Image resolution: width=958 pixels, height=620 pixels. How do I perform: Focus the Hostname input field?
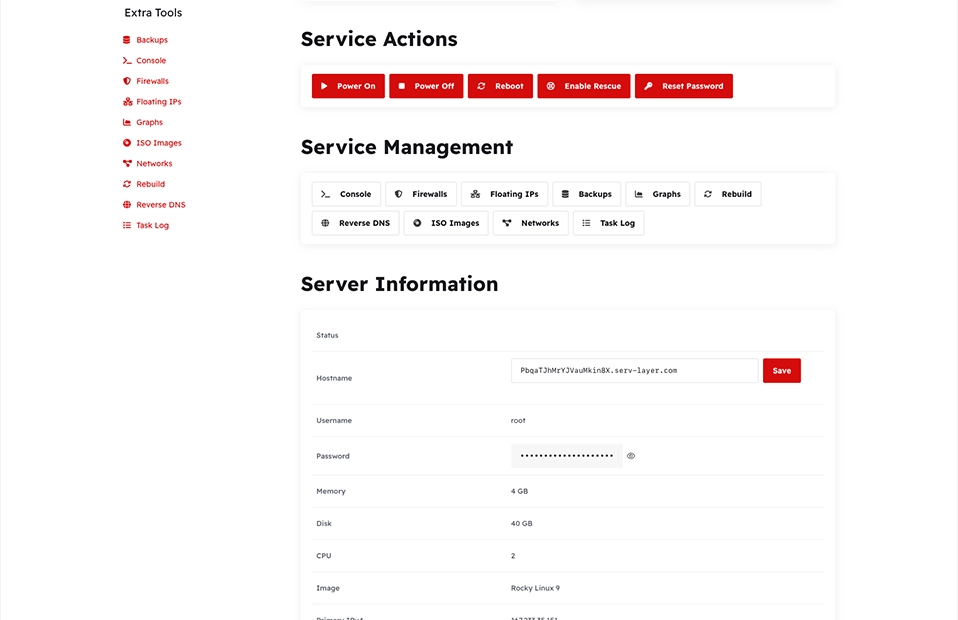tap(635, 371)
